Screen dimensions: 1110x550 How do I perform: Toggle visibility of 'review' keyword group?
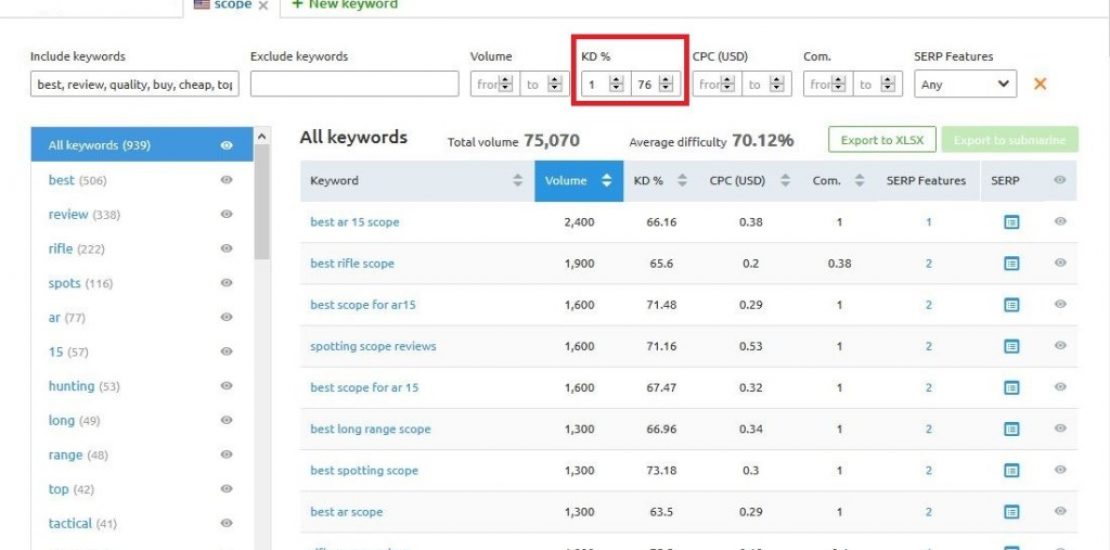click(x=227, y=215)
